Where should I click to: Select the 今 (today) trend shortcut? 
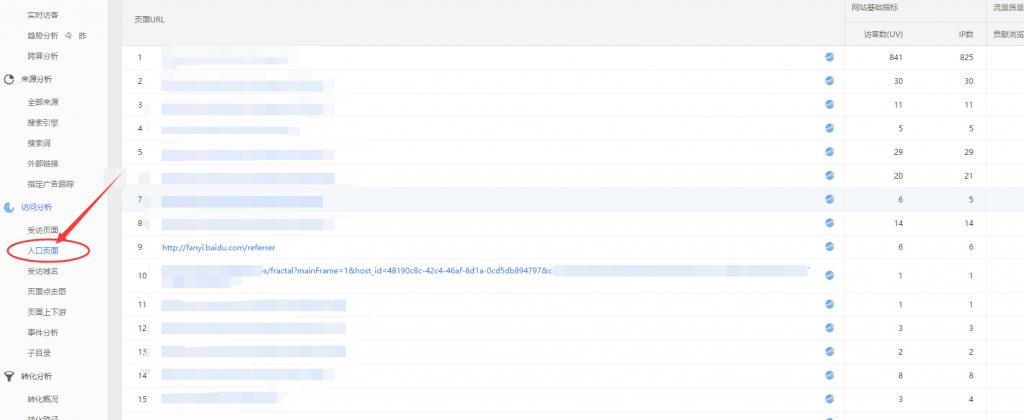tap(69, 36)
